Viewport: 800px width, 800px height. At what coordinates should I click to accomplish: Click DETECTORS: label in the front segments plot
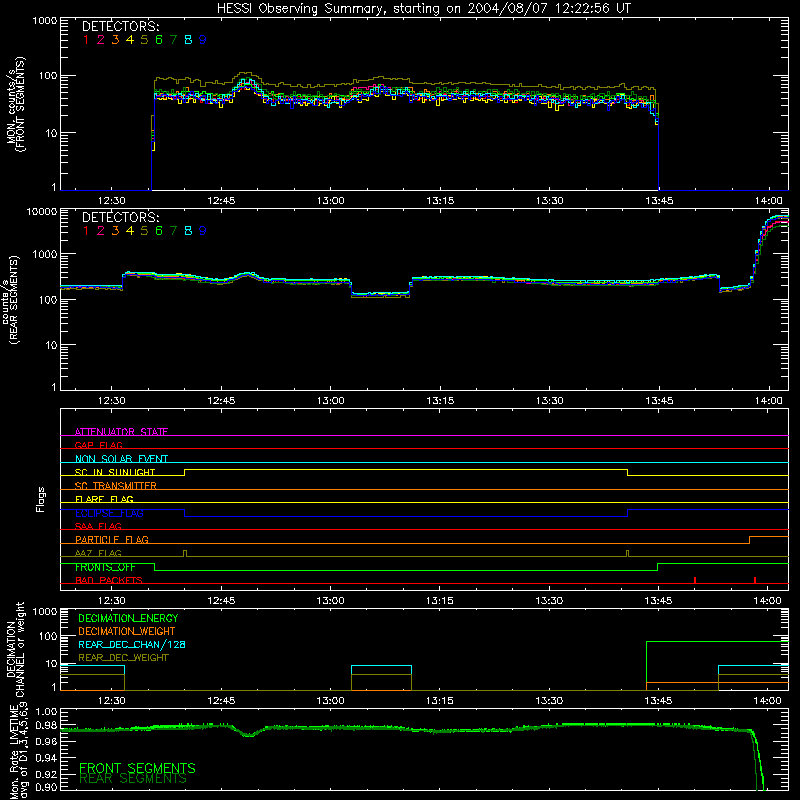coord(120,27)
